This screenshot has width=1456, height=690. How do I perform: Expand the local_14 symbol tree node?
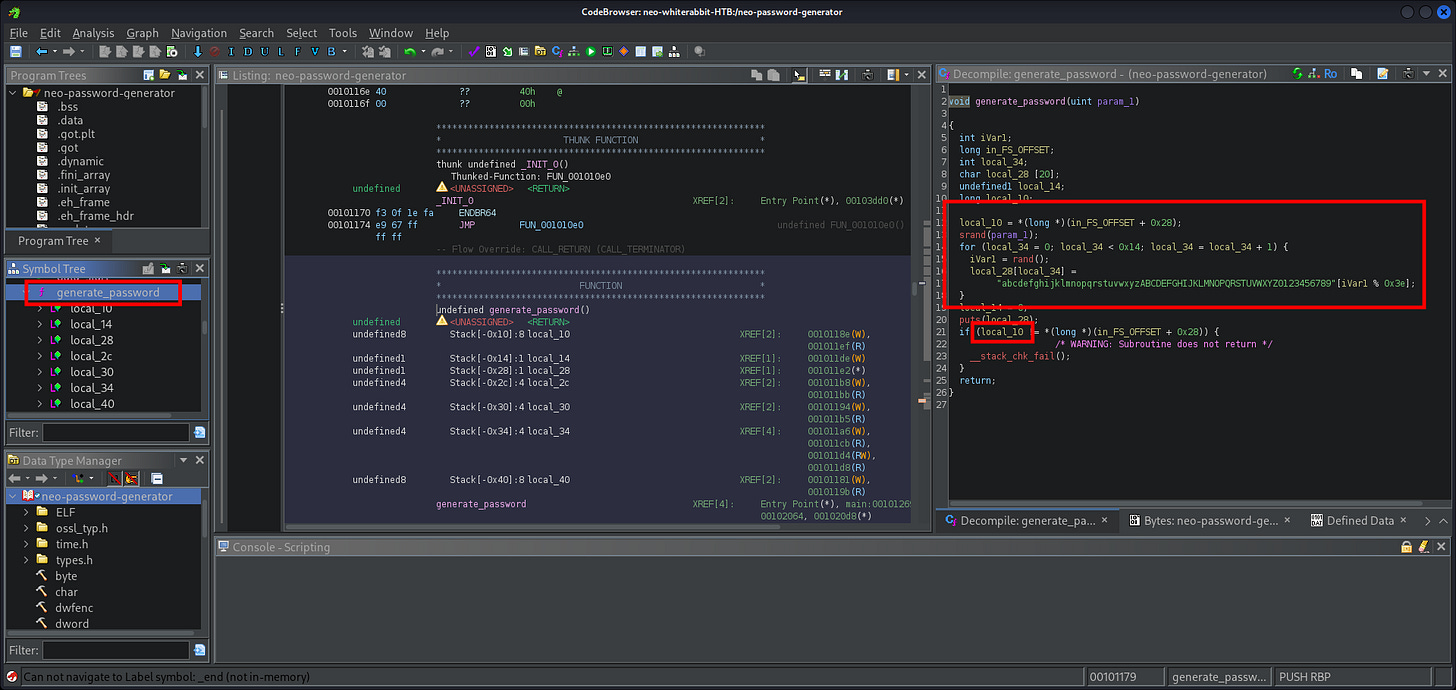point(40,324)
